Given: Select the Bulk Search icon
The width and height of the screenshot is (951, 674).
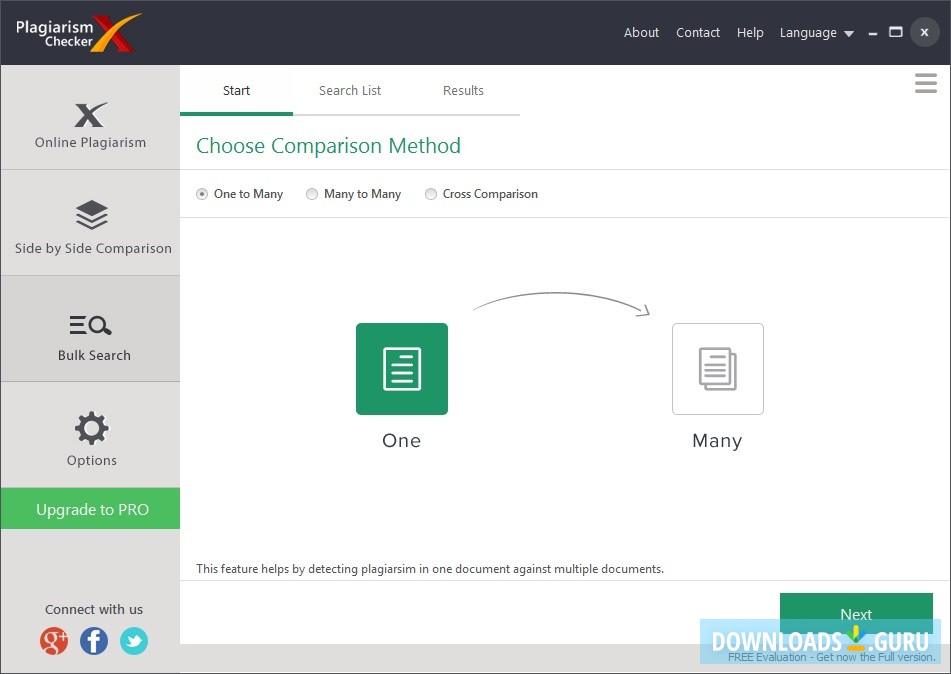Looking at the screenshot, I should pos(90,326).
